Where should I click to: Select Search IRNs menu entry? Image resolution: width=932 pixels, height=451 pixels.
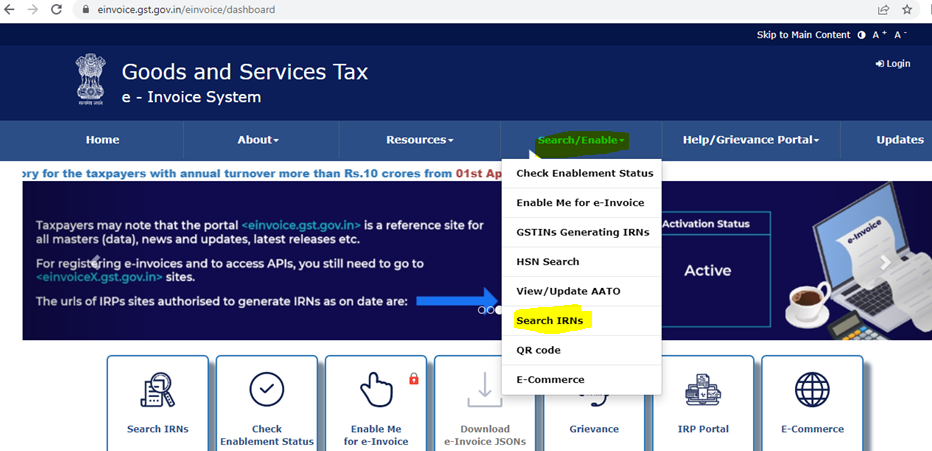[x=582, y=321]
